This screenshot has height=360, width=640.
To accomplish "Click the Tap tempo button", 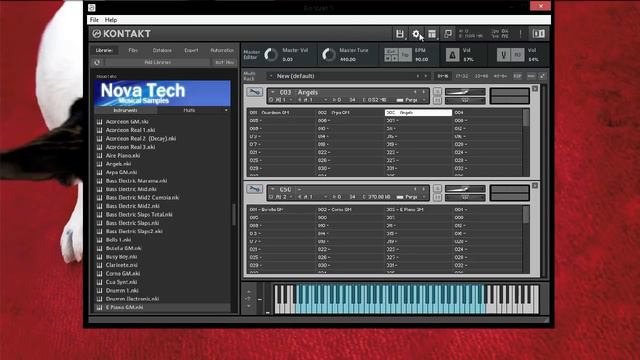I will [405, 55].
